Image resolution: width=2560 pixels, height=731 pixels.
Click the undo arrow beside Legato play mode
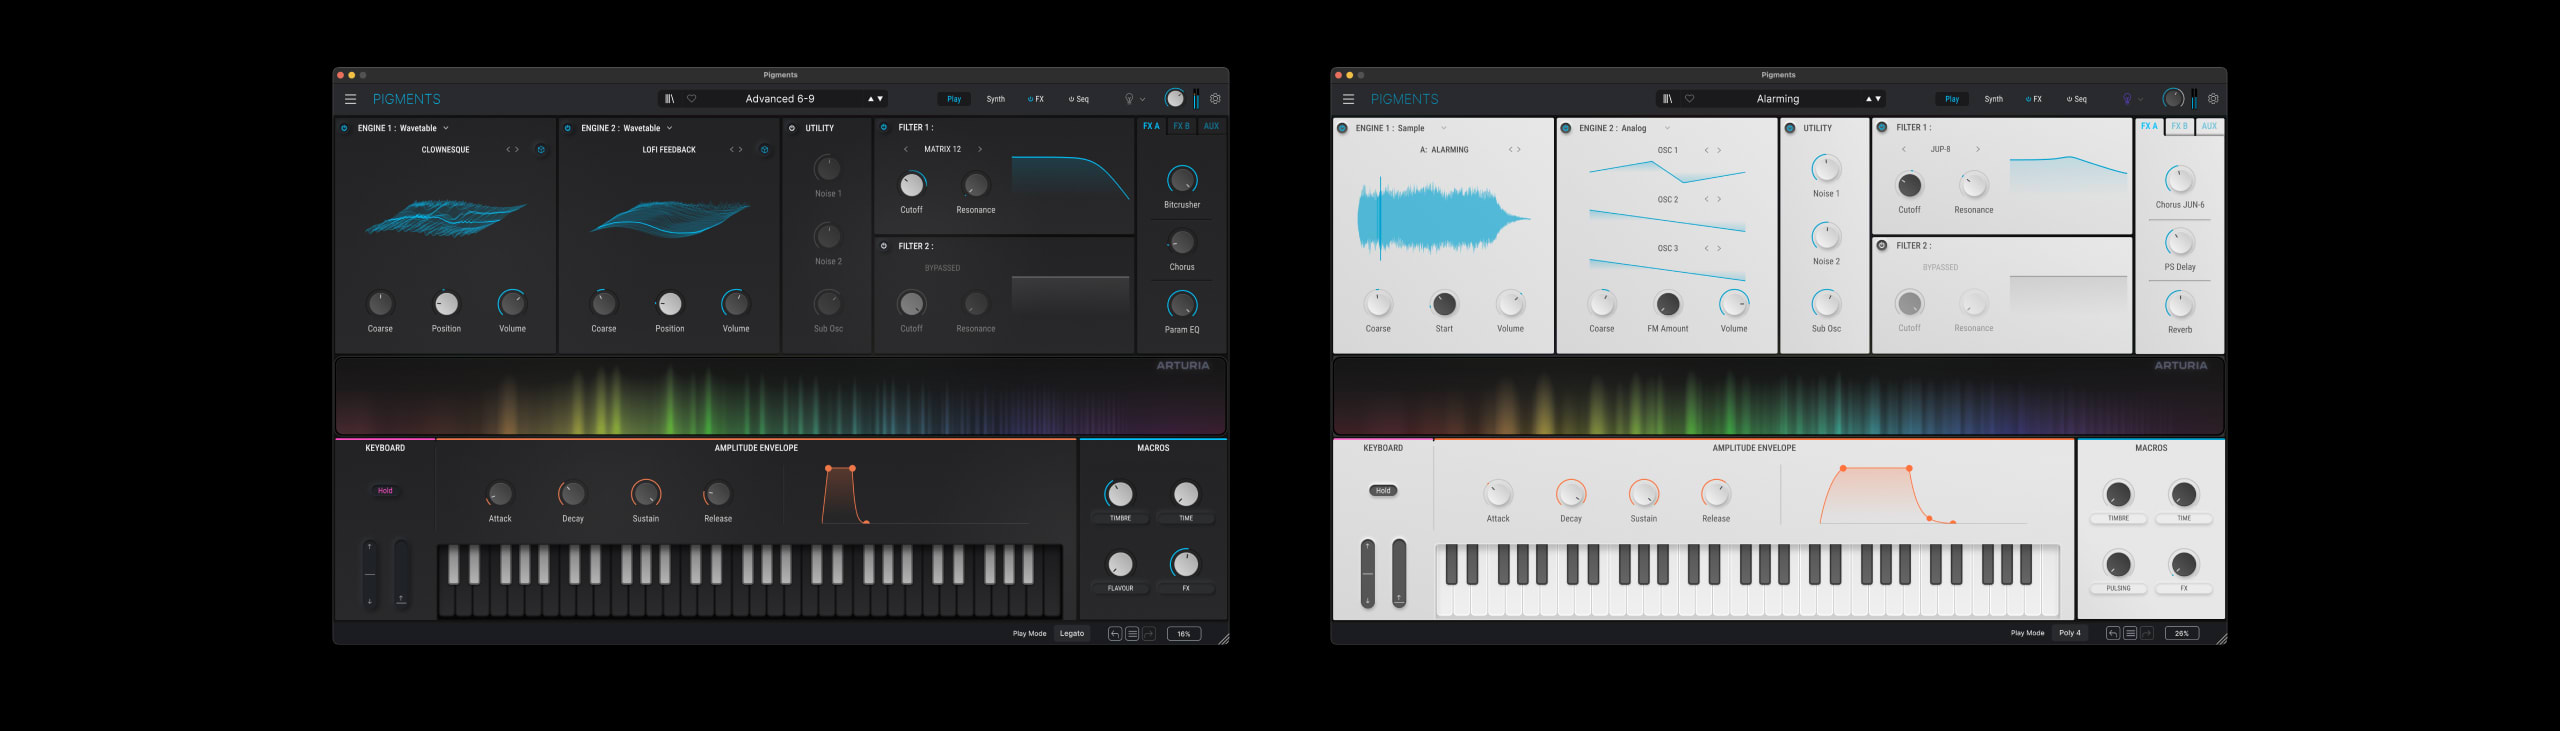coord(1114,634)
